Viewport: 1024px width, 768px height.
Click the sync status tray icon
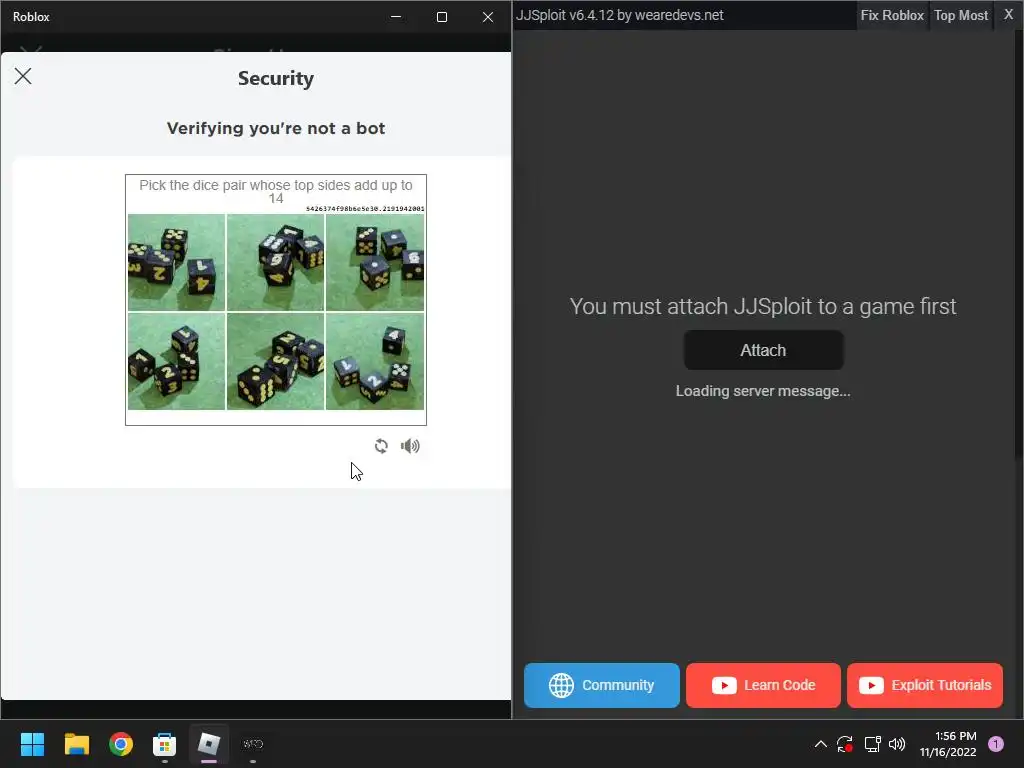845,744
